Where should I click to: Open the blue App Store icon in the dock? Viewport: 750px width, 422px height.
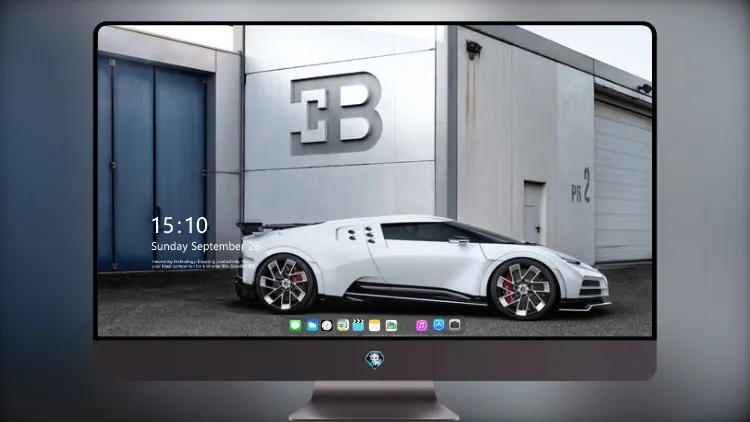point(439,325)
